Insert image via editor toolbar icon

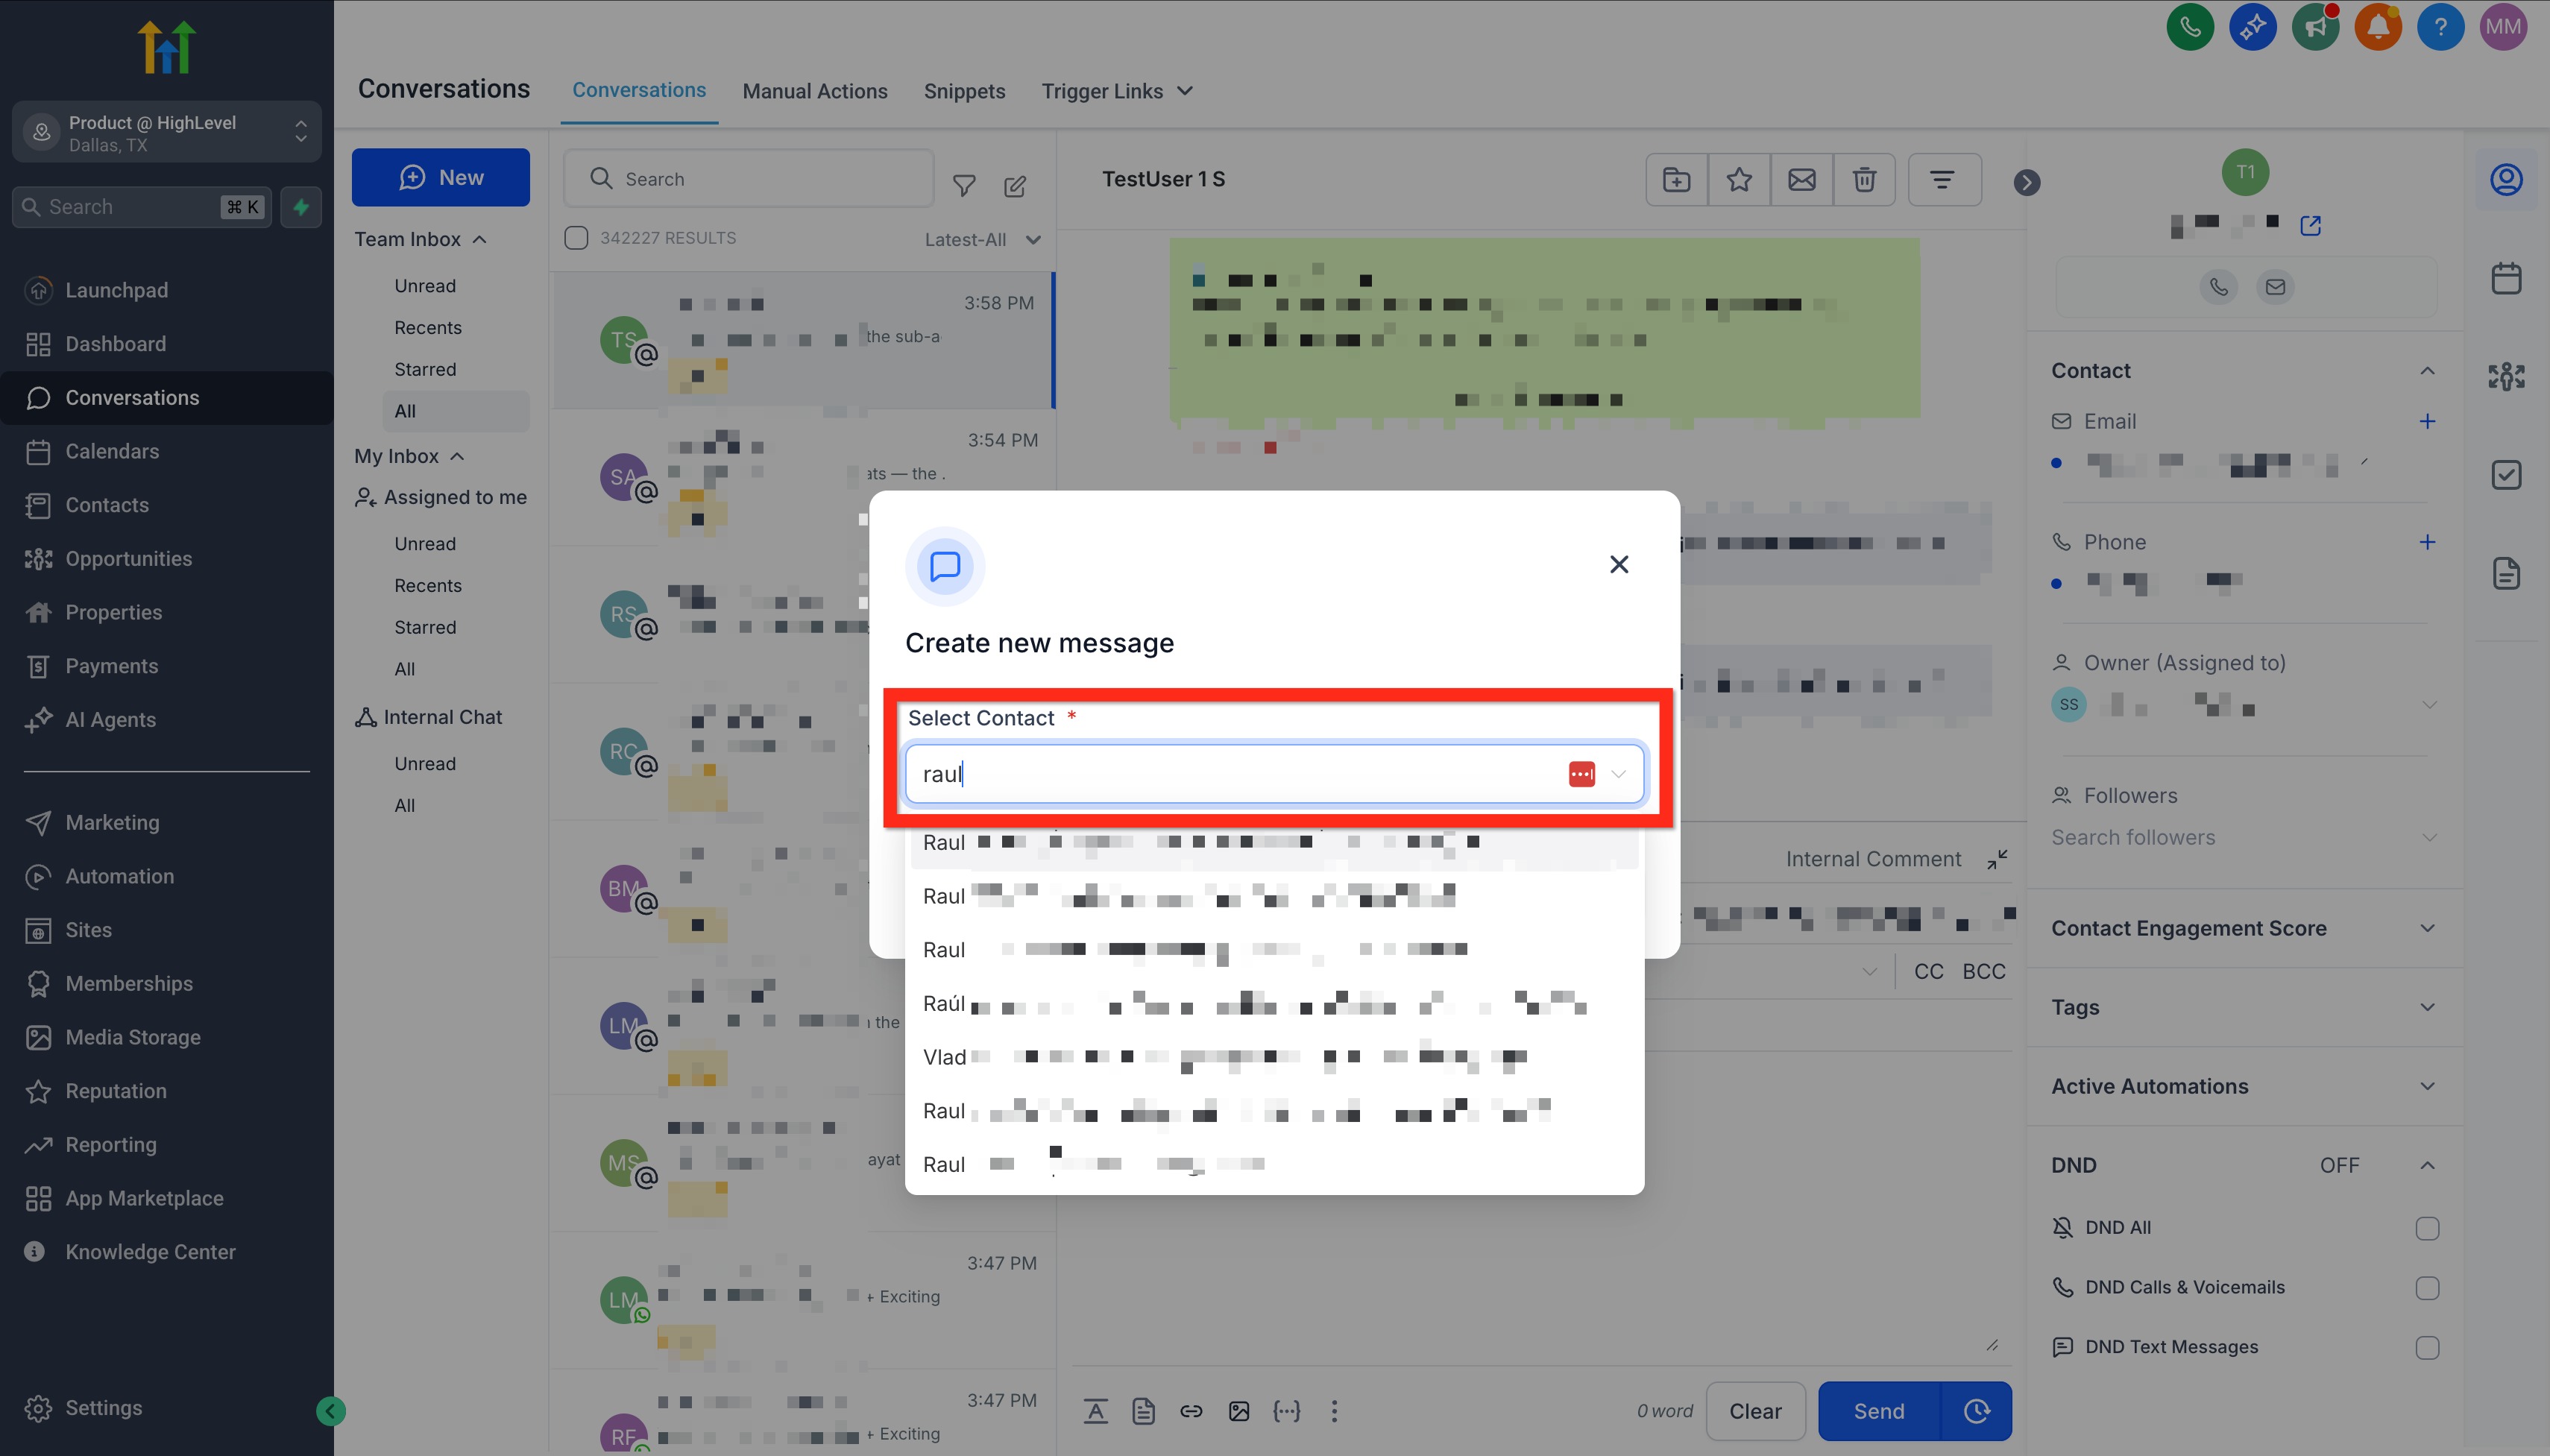[1239, 1411]
